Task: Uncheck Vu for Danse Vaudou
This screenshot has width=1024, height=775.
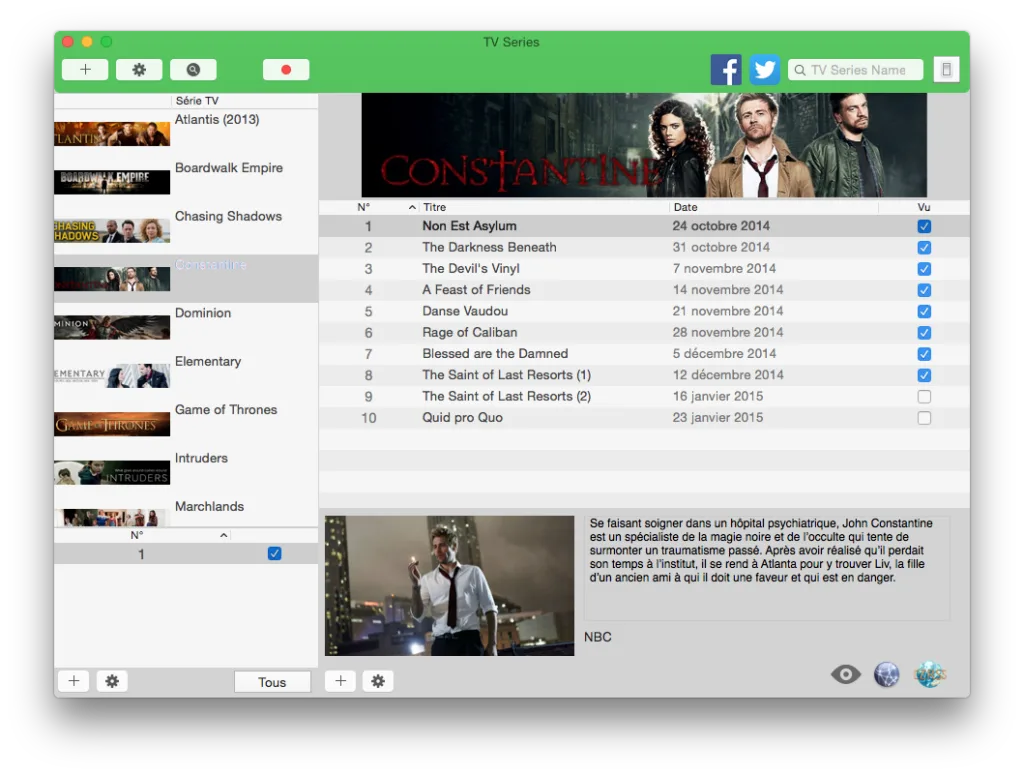Action: (924, 311)
